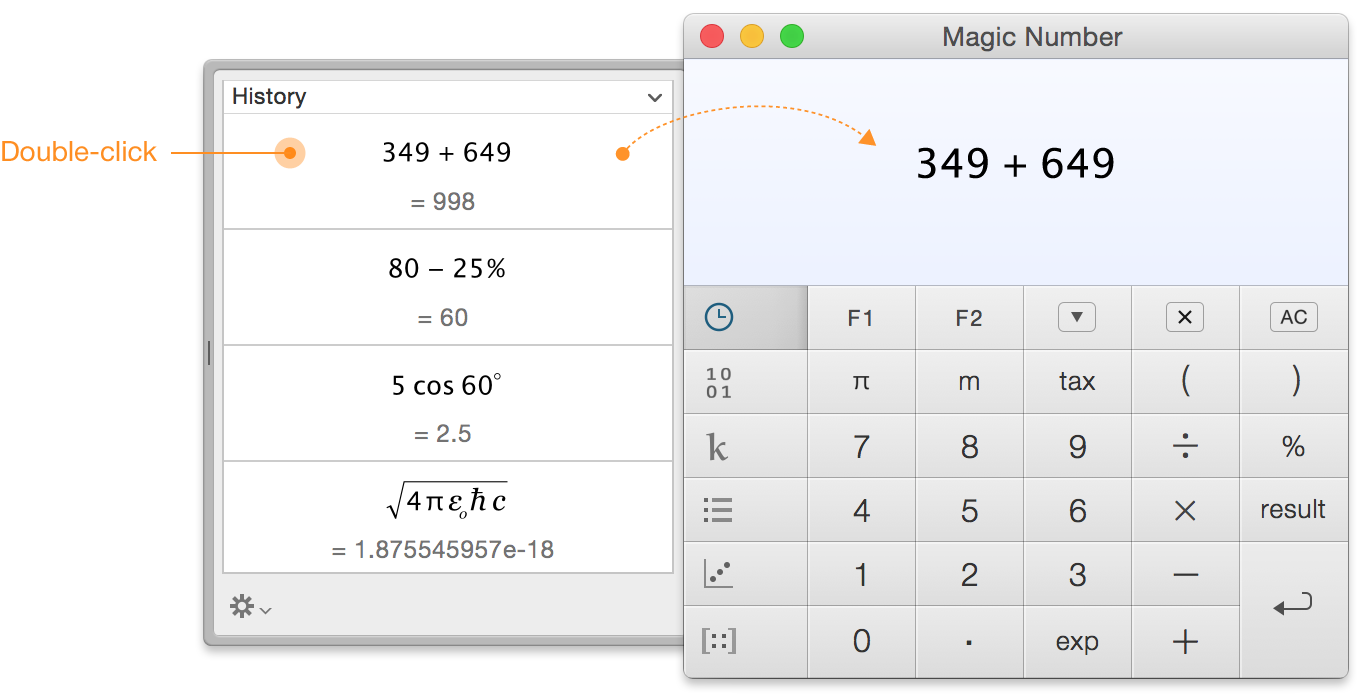
Task: Toggle the history clock button
Action: point(745,318)
